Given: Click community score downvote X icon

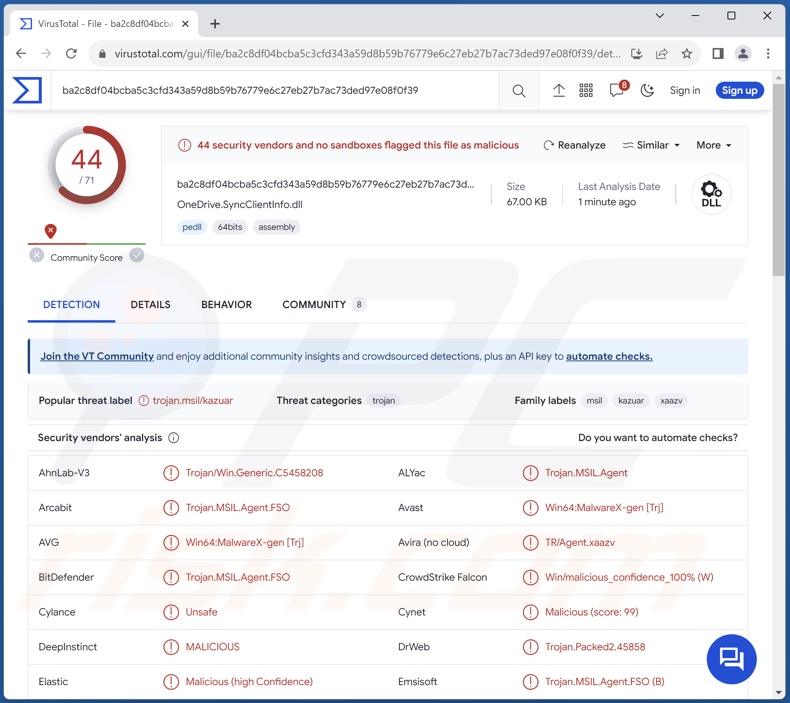Looking at the screenshot, I should click(x=36, y=255).
